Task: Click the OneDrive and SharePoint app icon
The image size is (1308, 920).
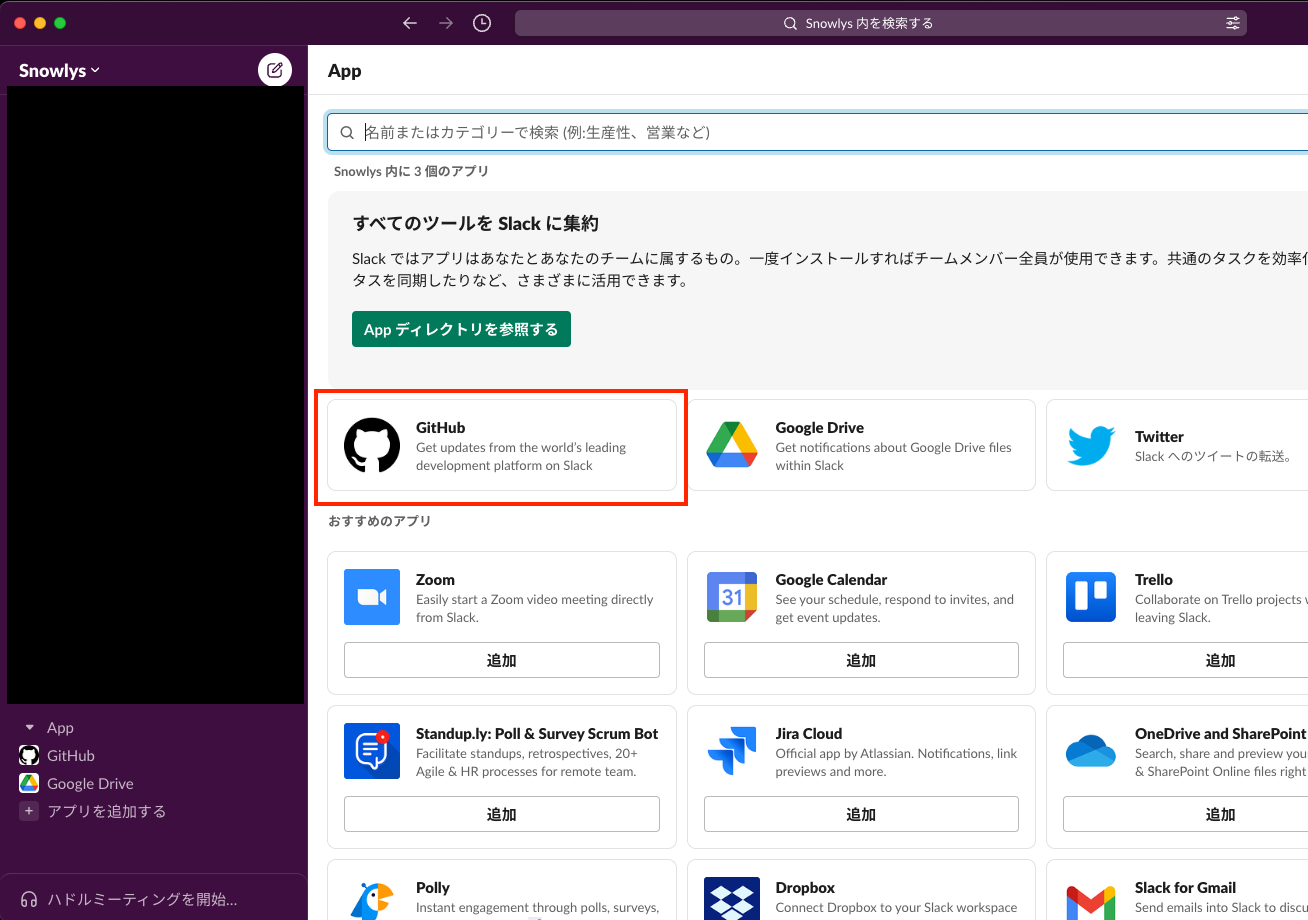Action: (1090, 751)
